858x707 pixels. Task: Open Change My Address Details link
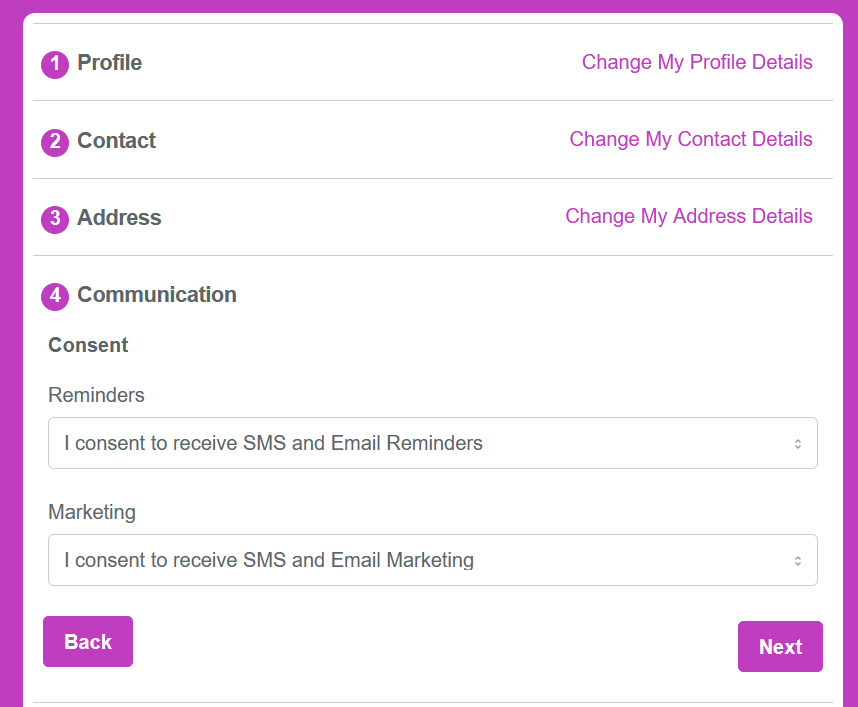688,217
